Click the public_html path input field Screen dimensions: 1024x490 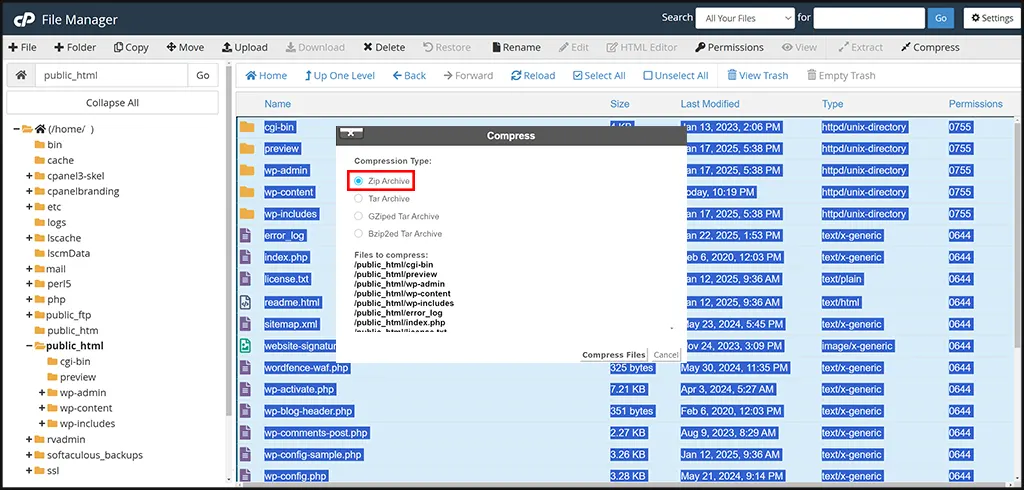coord(112,75)
